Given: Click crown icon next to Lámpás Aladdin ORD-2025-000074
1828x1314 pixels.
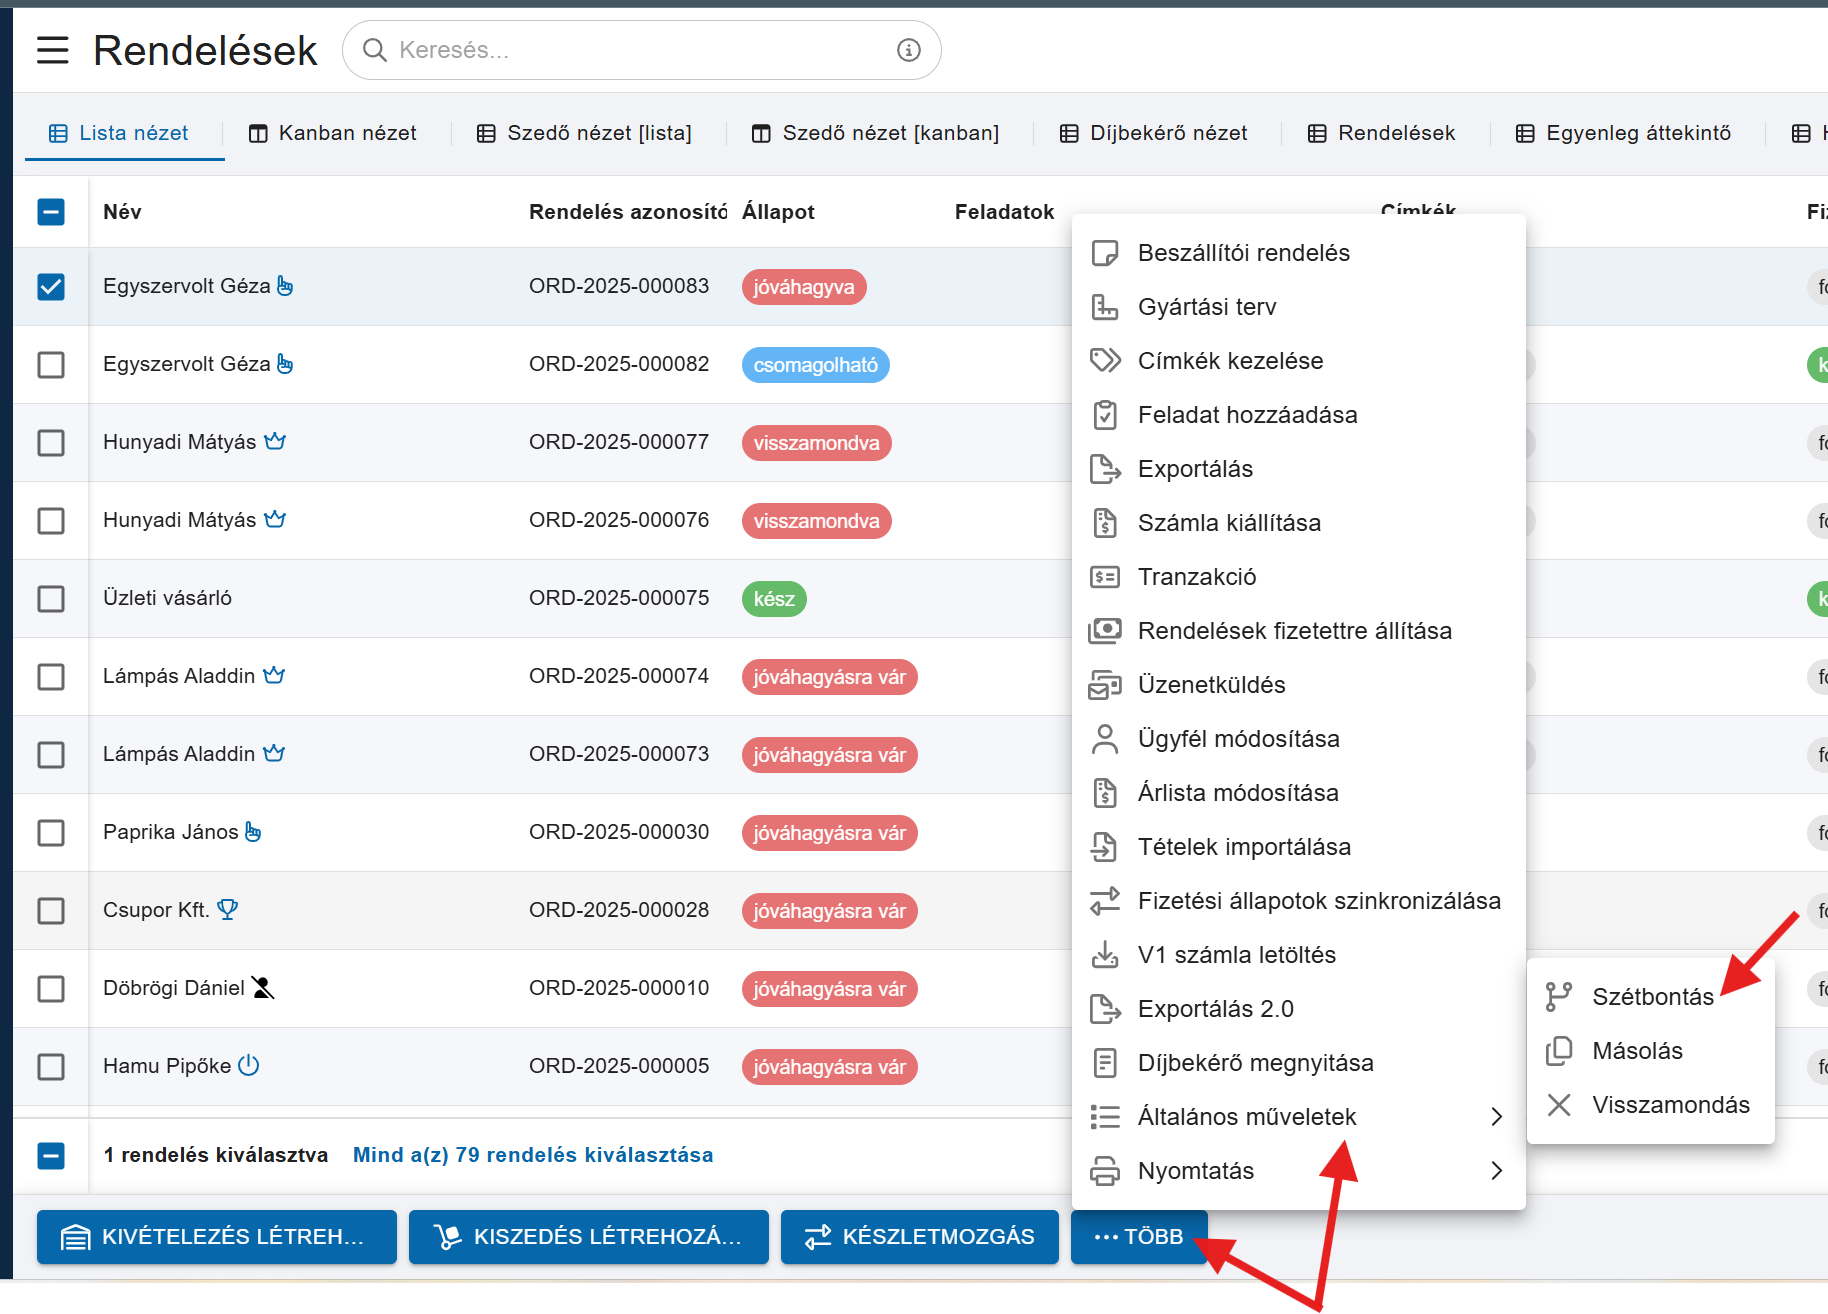Looking at the screenshot, I should [274, 676].
